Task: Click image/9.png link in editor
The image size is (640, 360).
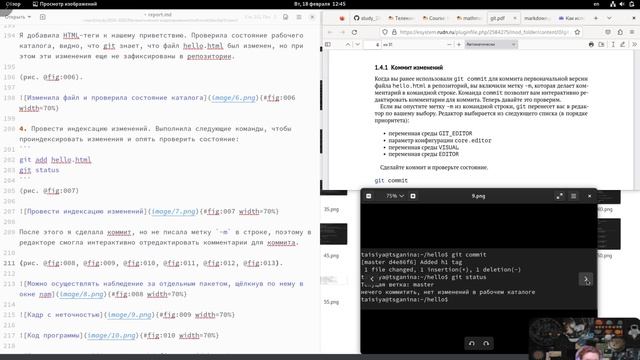Action: click(x=130, y=315)
